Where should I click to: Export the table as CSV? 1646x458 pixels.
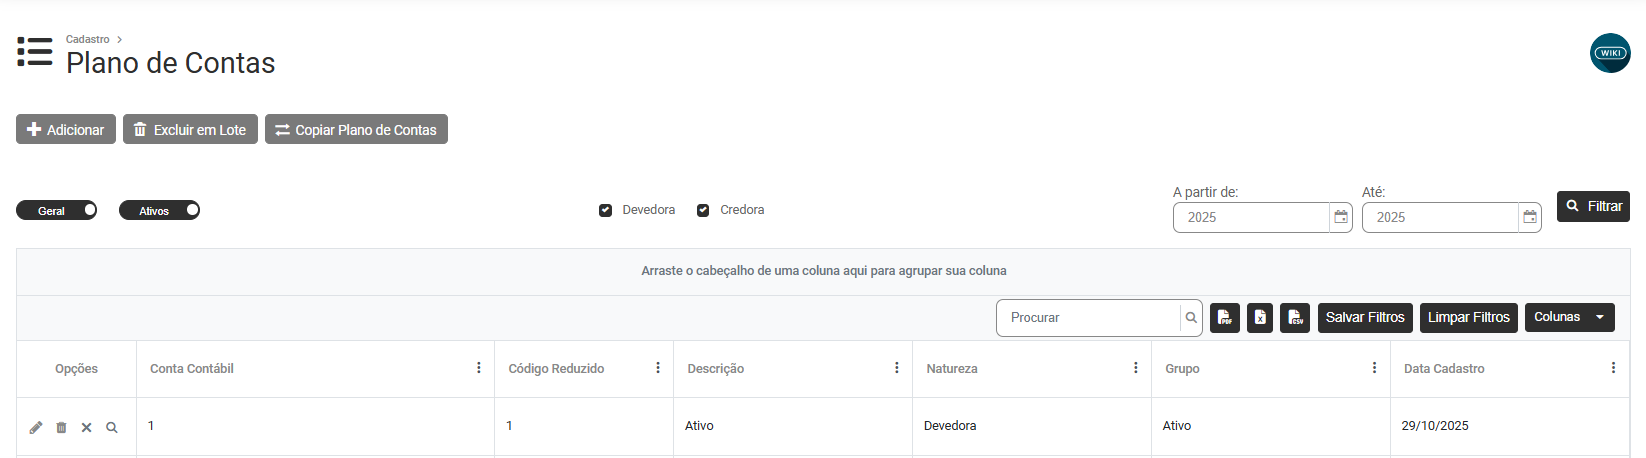(x=1295, y=318)
